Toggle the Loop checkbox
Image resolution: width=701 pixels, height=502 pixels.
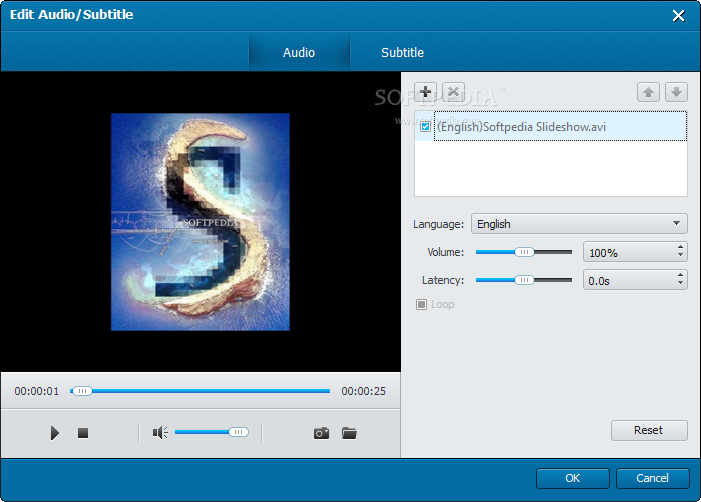point(421,304)
